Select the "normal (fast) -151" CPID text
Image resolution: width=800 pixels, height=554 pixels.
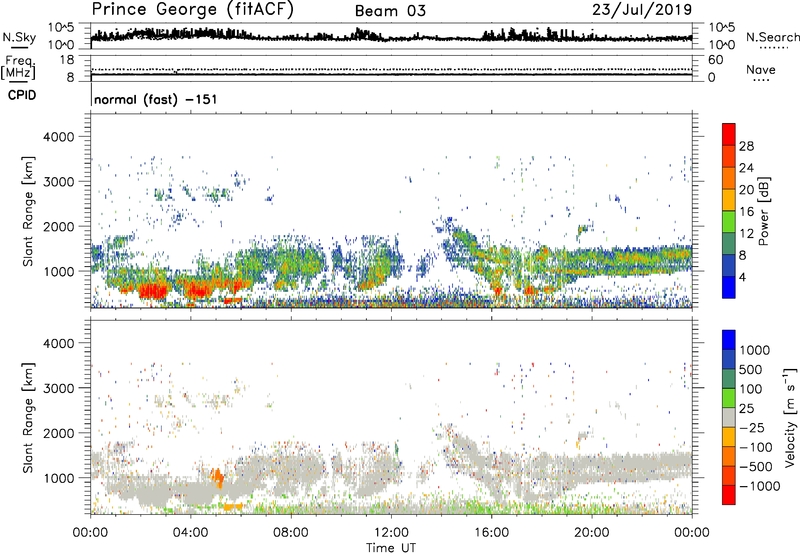pyautogui.click(x=156, y=99)
